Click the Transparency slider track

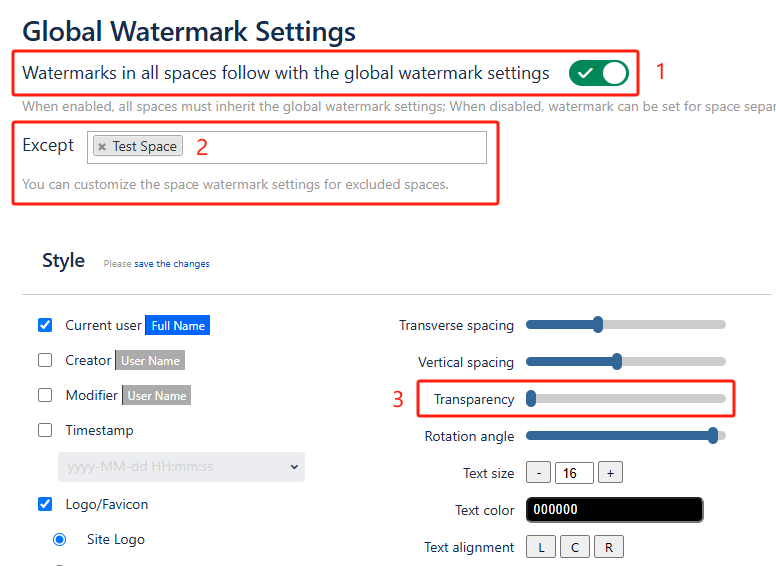tap(626, 399)
